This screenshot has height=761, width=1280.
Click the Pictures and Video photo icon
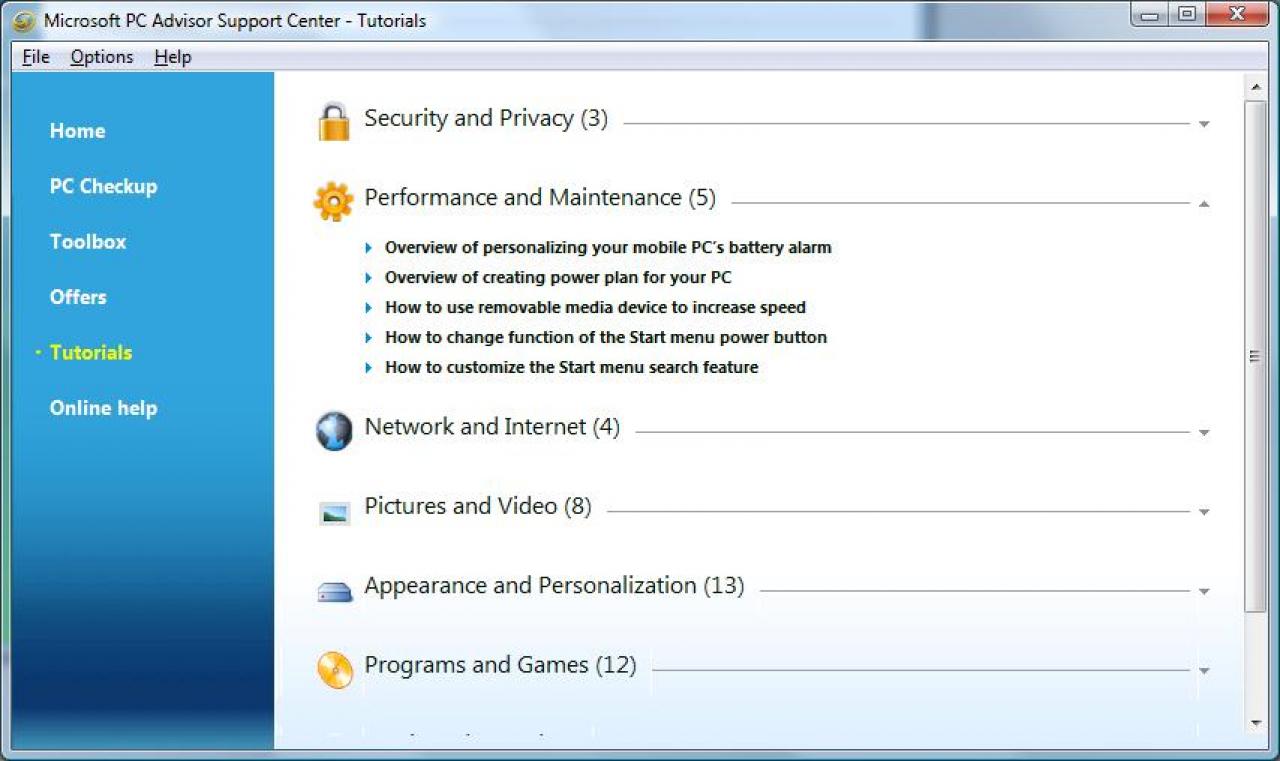334,513
